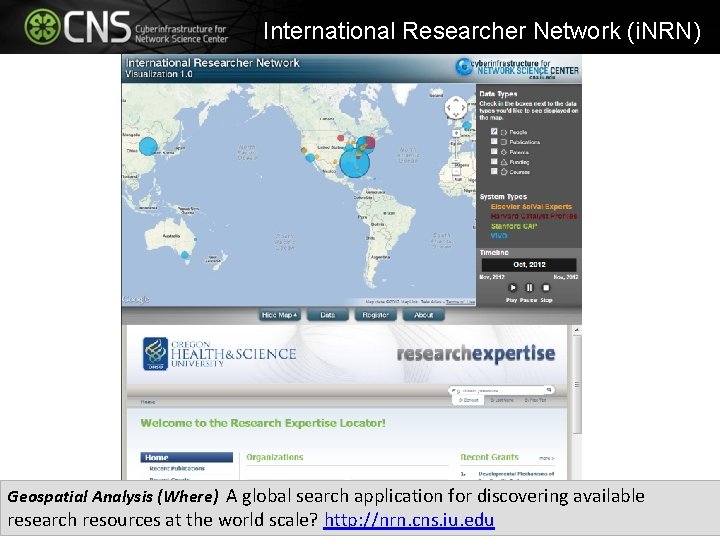Pause the timeline animation

click(529, 288)
